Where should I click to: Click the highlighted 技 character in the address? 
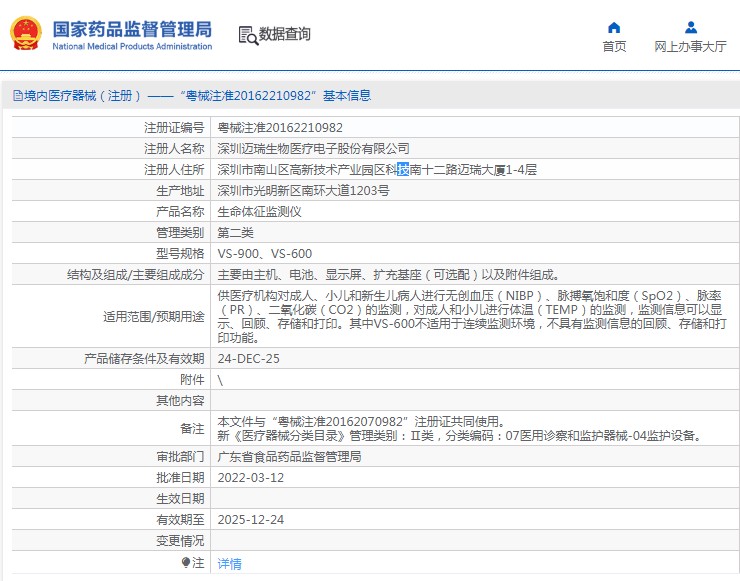tap(403, 170)
